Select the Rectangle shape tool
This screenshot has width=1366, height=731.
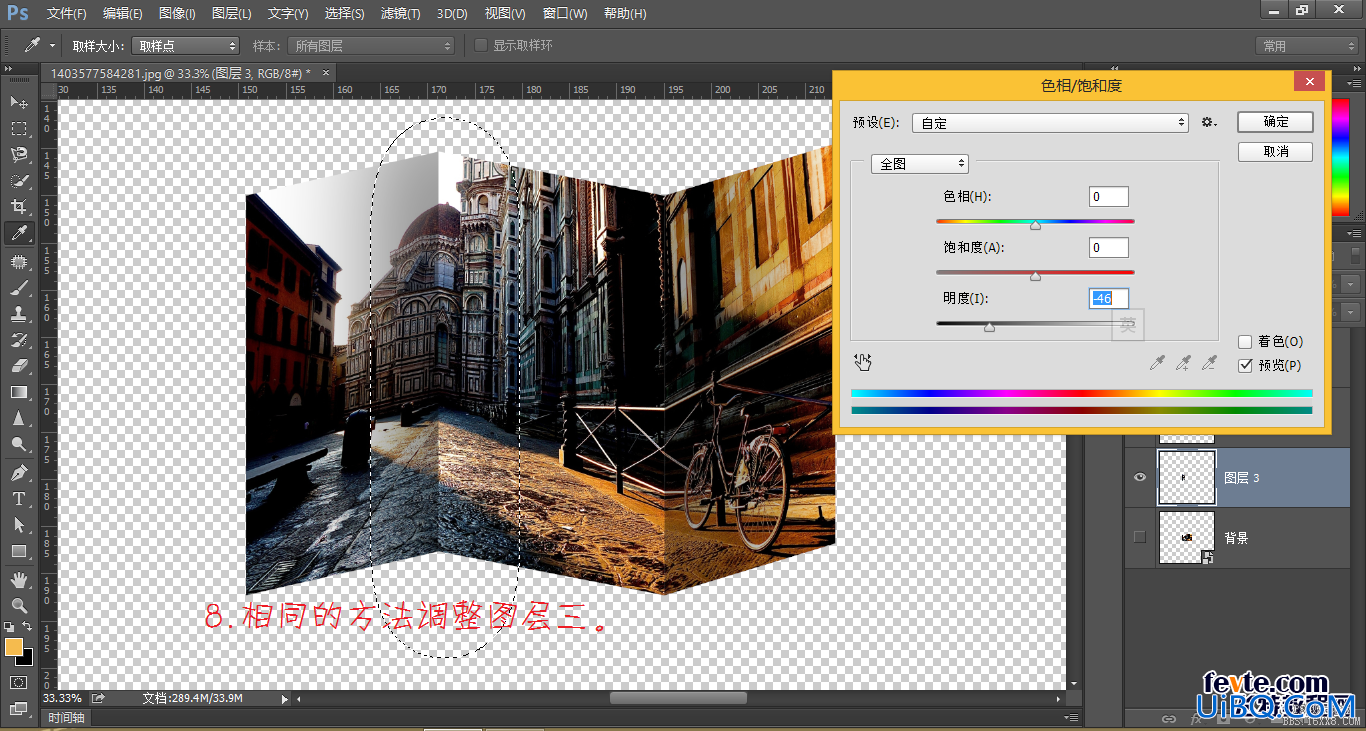click(18, 550)
